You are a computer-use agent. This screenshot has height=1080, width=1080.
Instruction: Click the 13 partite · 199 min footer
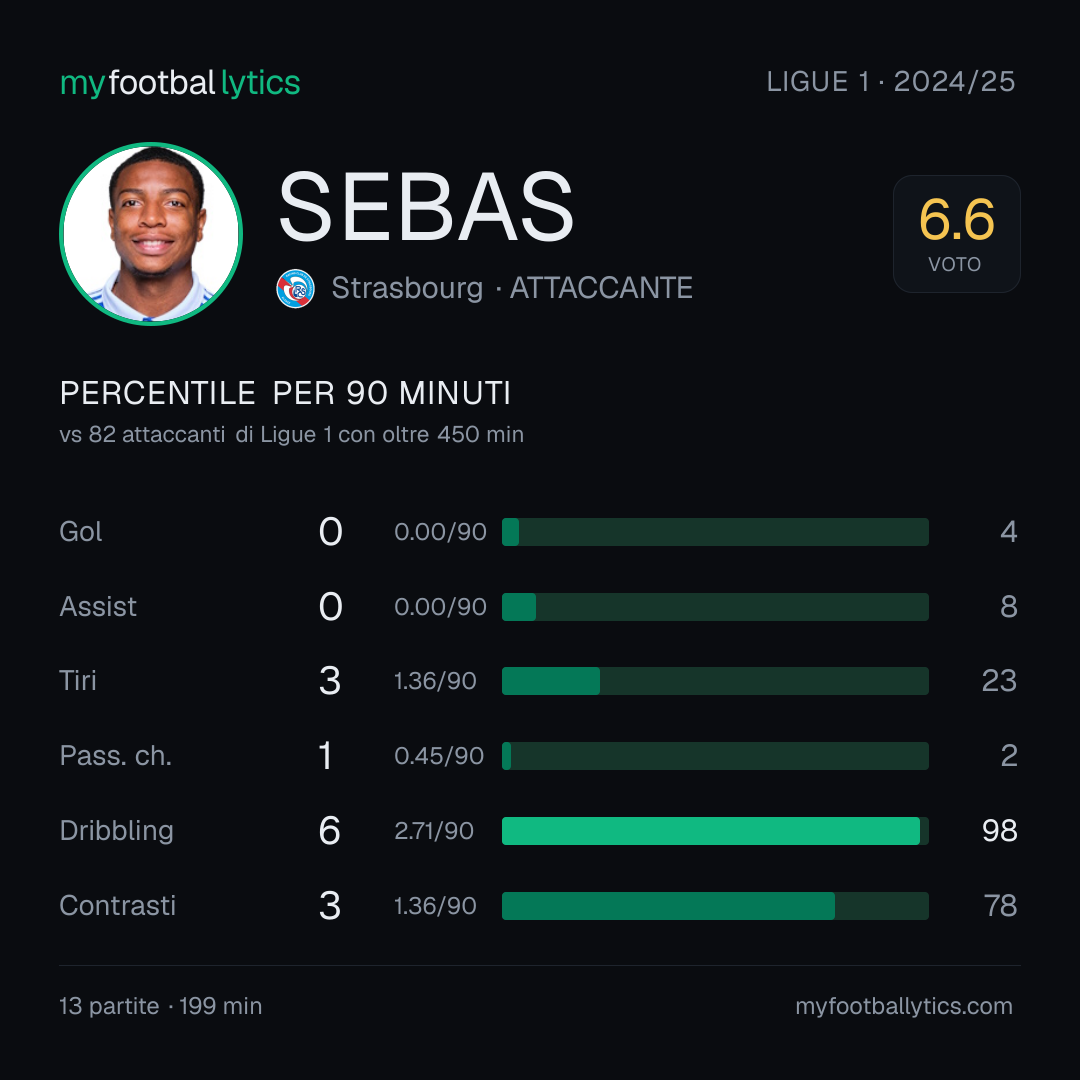[x=160, y=1006]
